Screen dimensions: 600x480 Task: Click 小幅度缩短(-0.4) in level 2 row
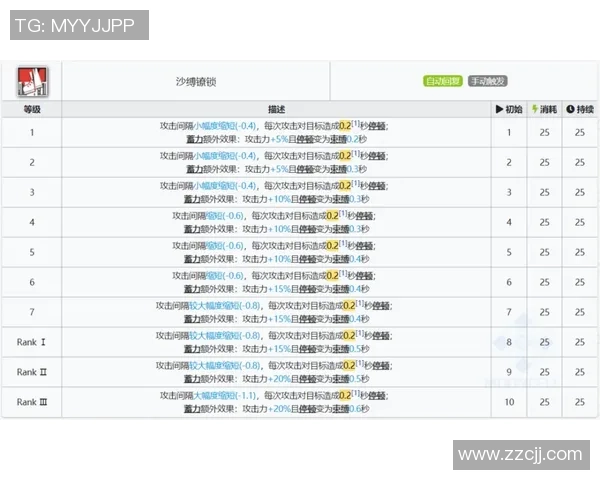coord(225,156)
